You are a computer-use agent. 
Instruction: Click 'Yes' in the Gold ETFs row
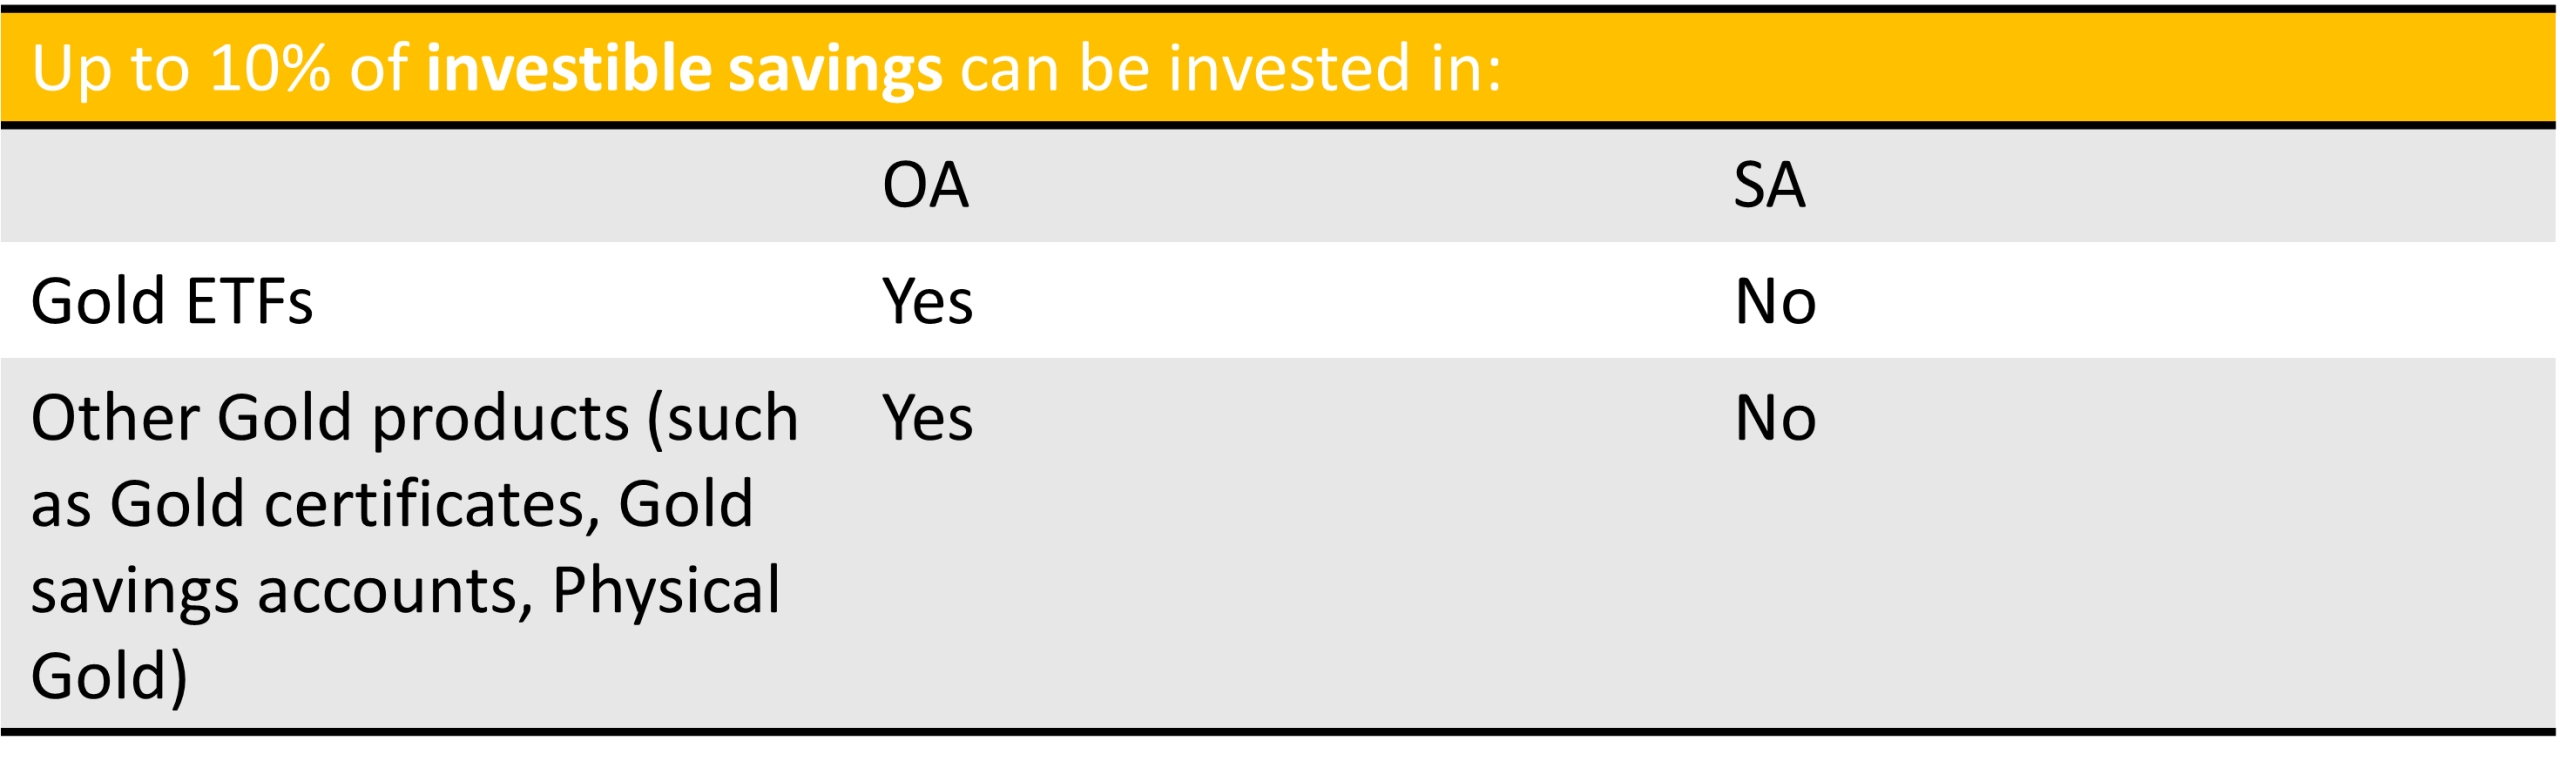[x=928, y=301]
